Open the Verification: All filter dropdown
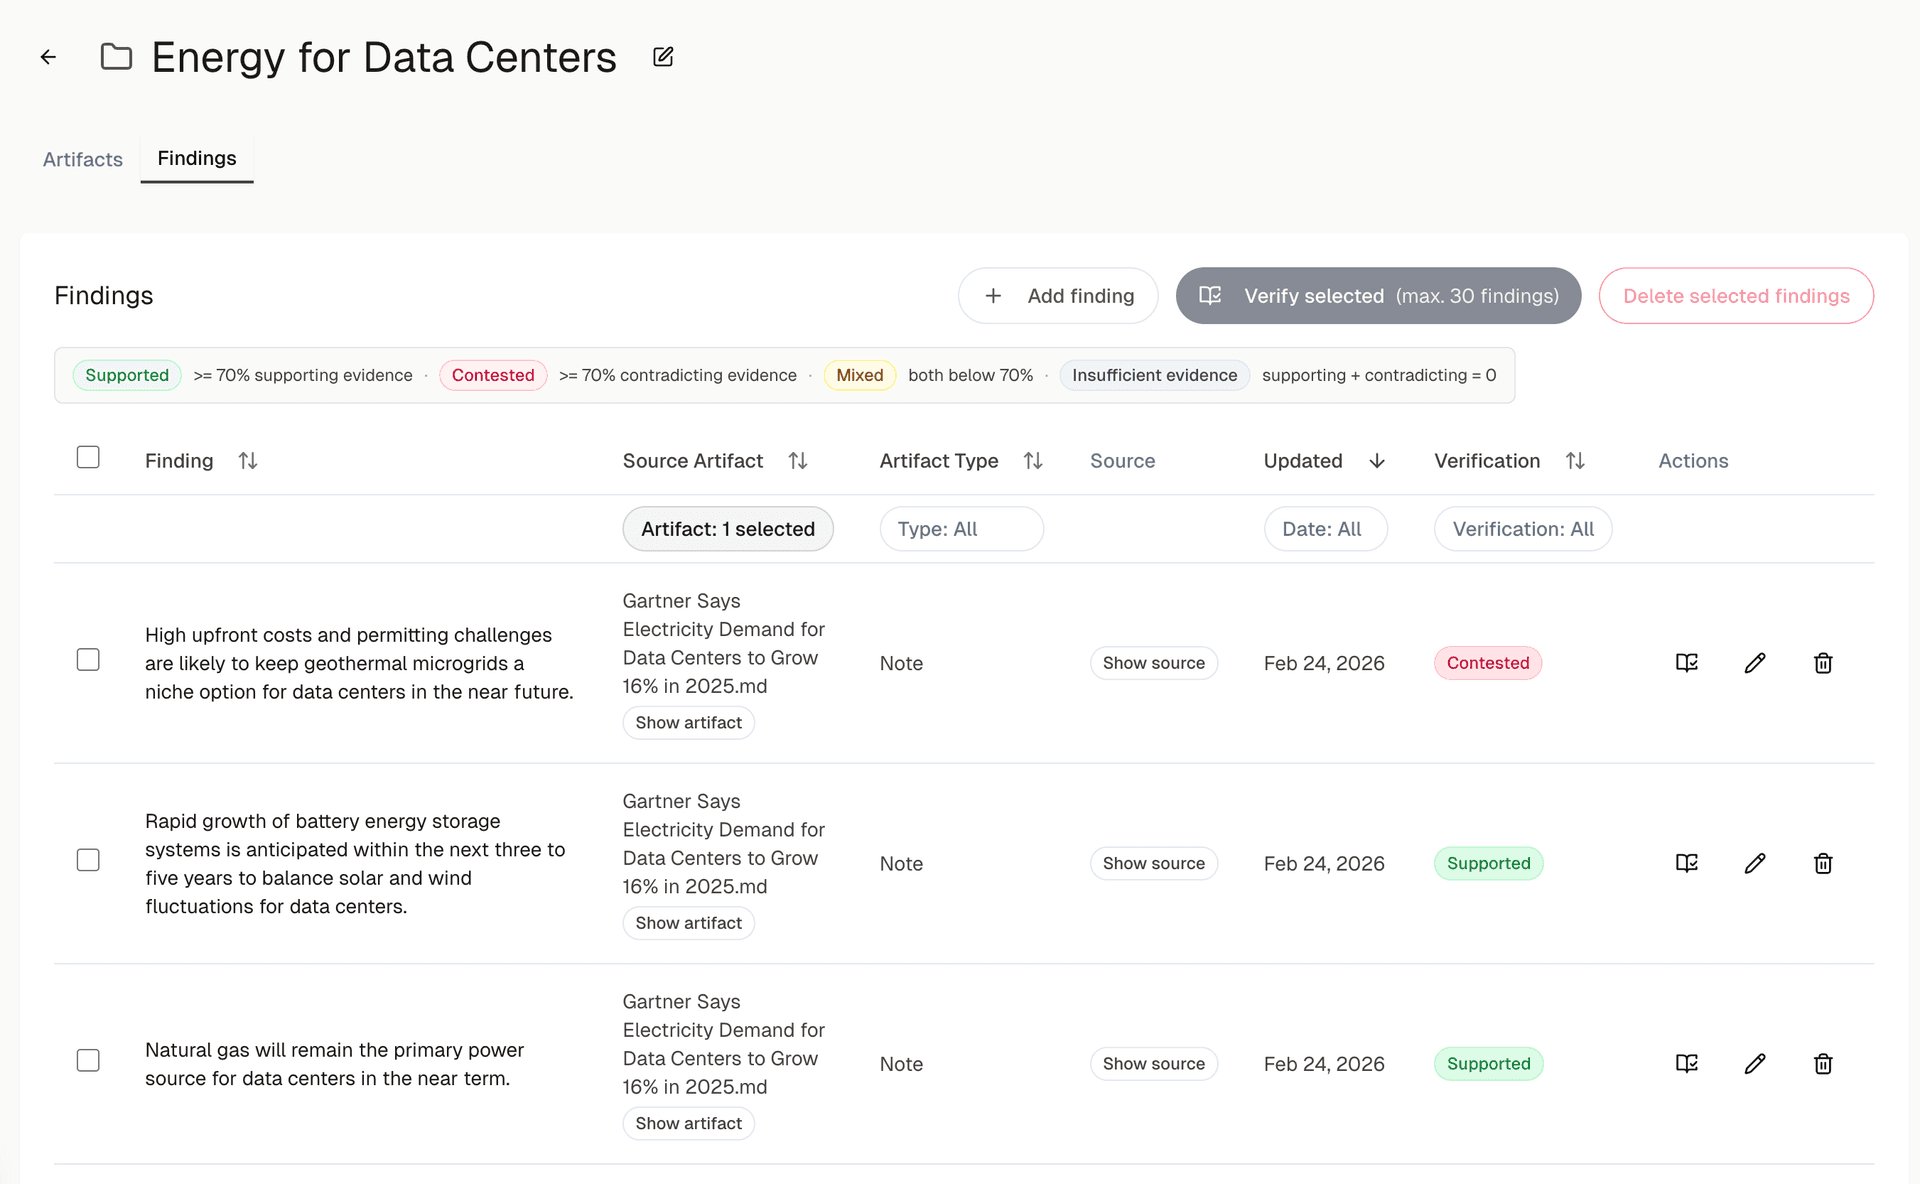 point(1523,529)
